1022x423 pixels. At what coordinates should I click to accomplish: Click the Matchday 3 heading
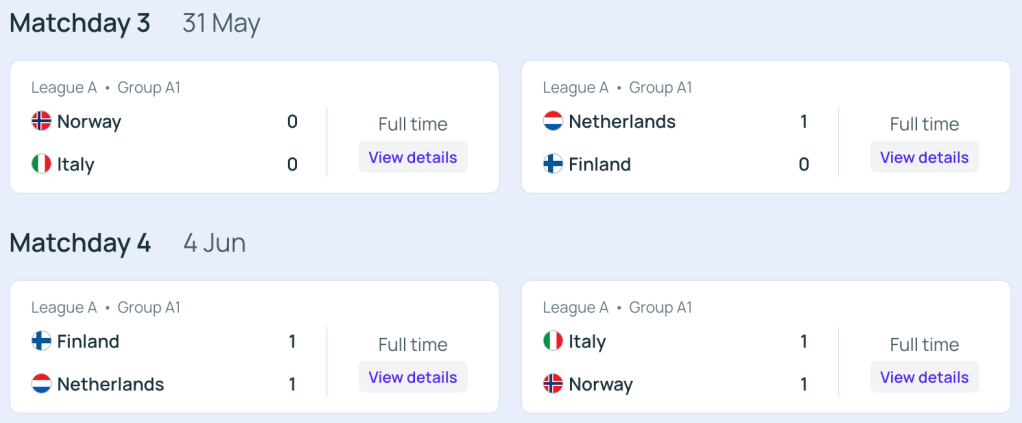pyautogui.click(x=80, y=23)
